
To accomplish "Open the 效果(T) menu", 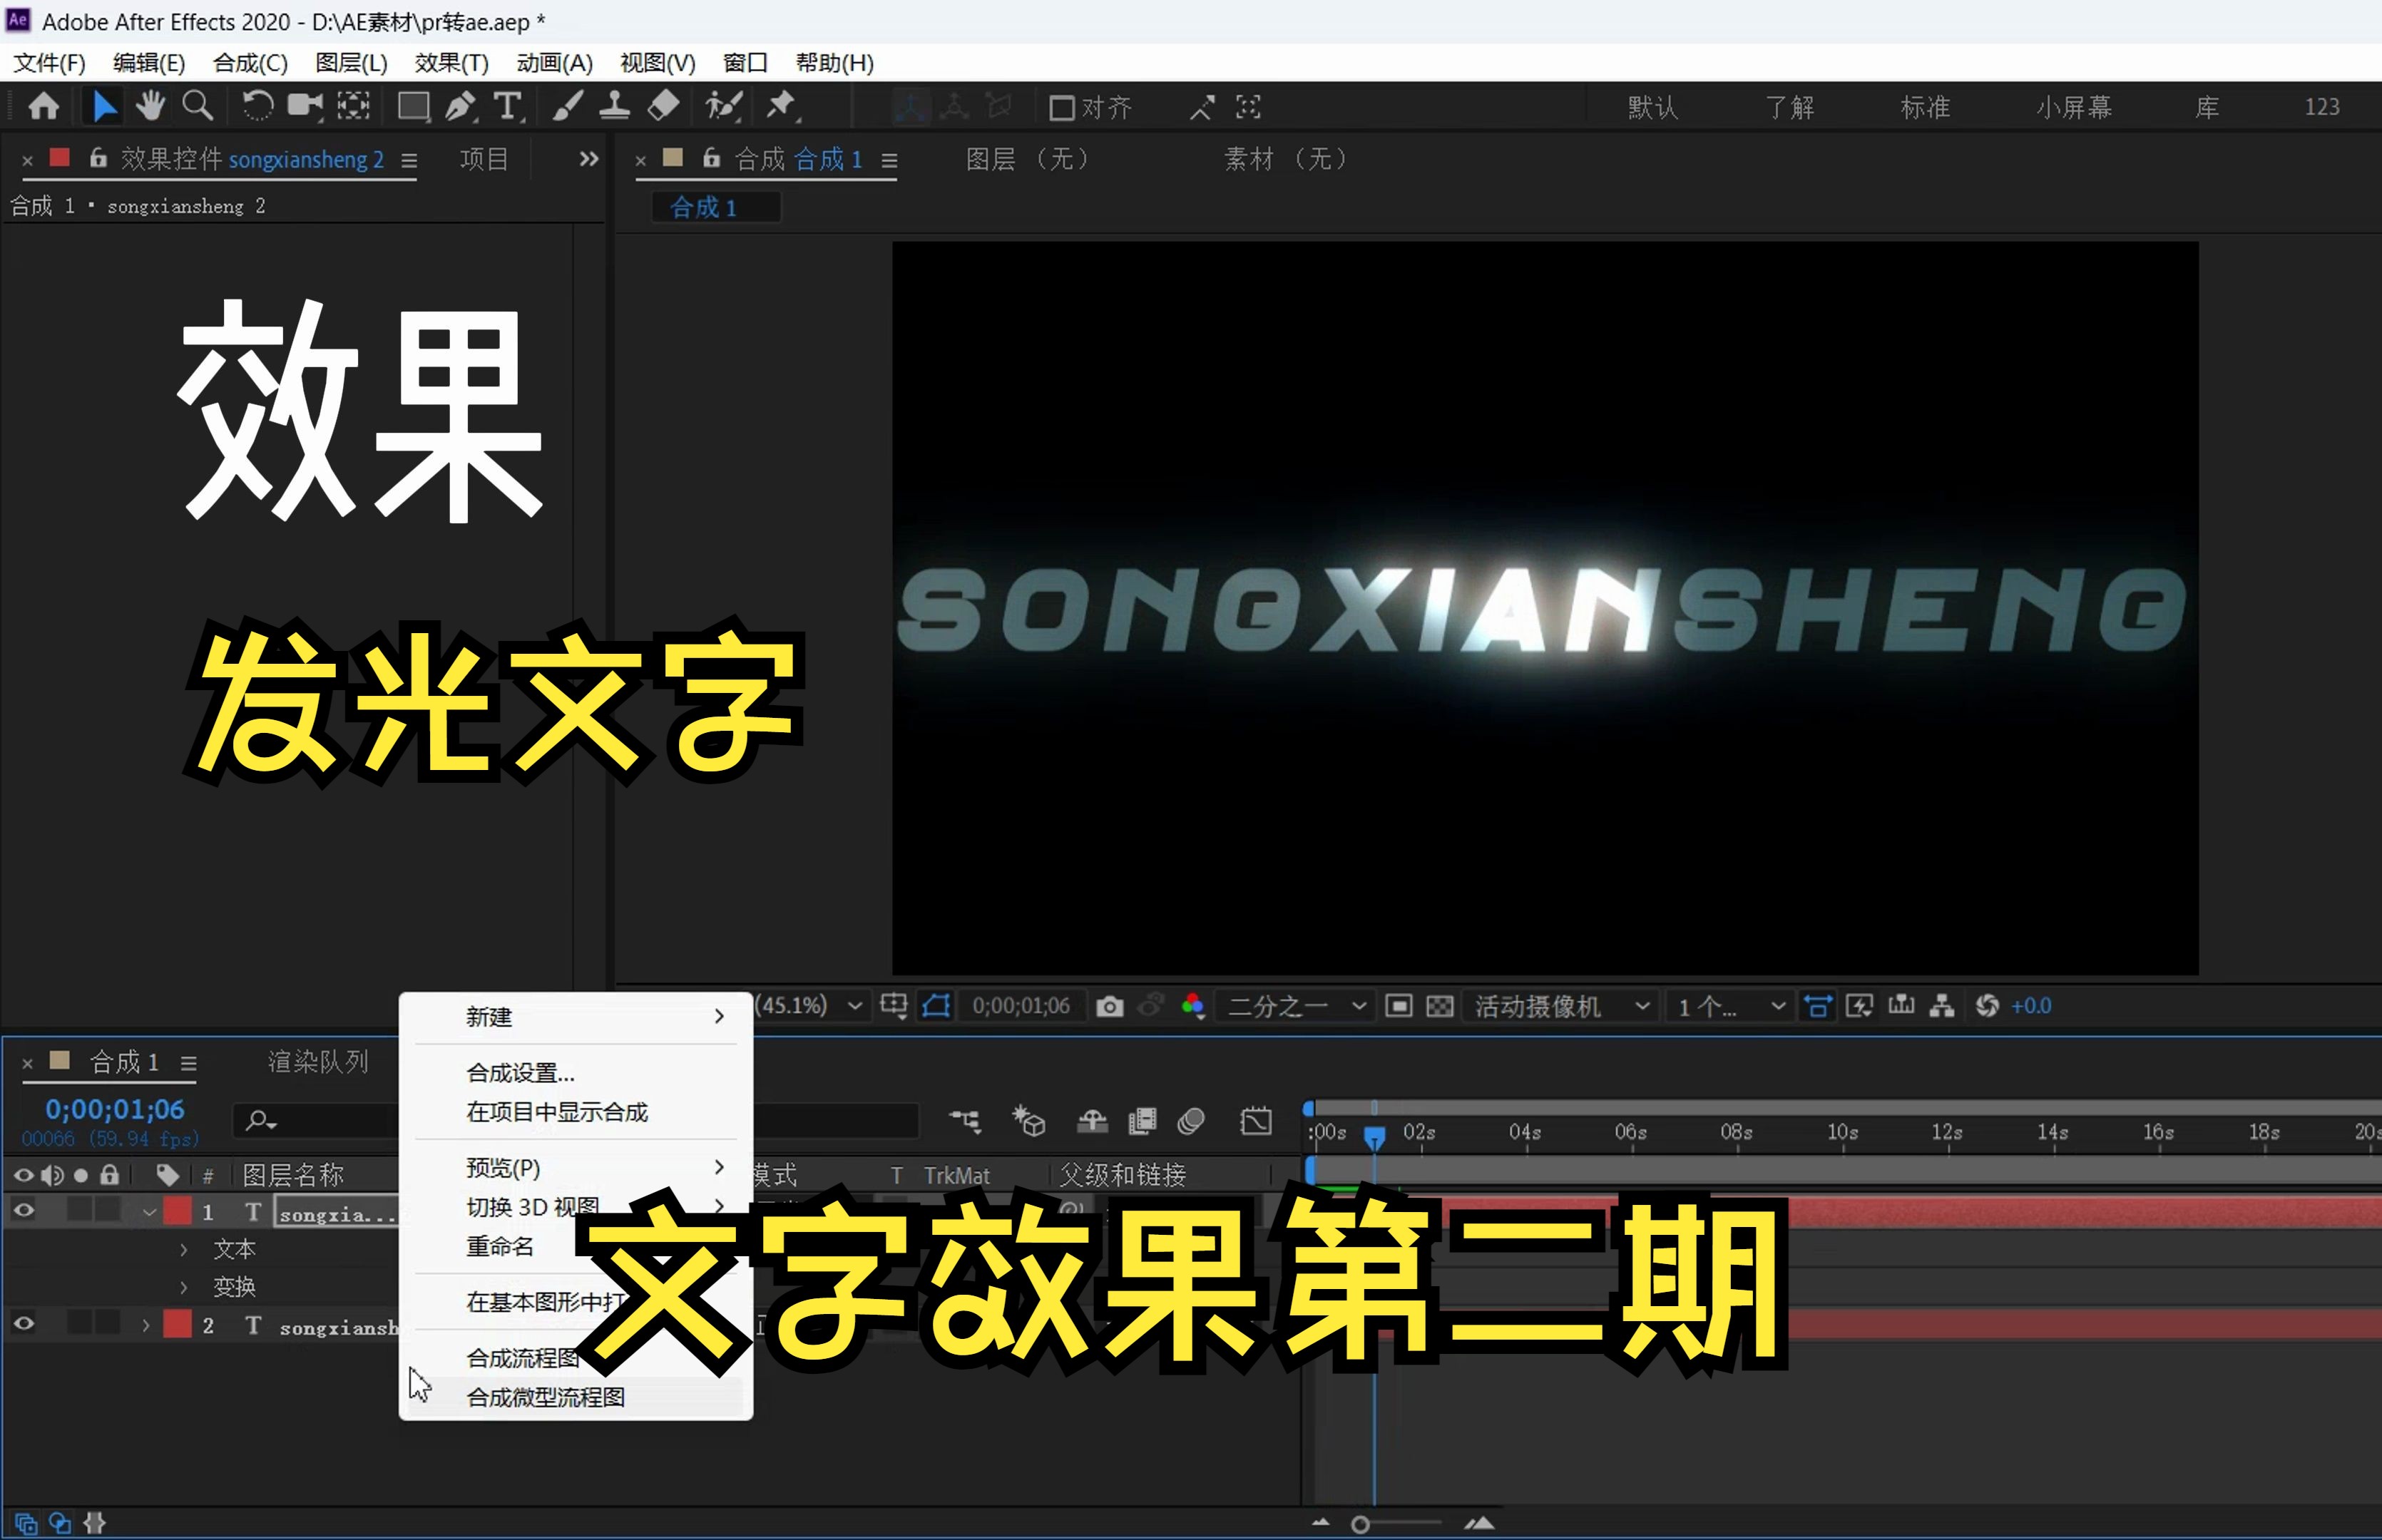I will [451, 63].
